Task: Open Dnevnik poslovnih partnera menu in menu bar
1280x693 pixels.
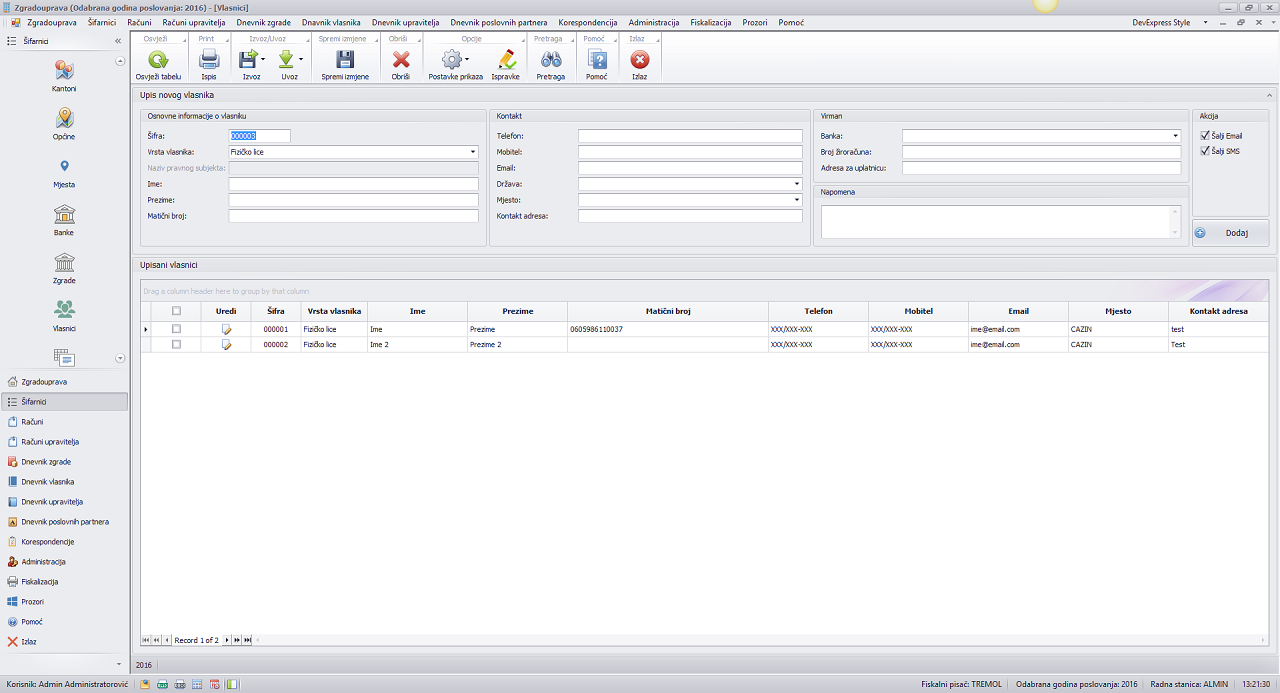Action: (x=499, y=22)
